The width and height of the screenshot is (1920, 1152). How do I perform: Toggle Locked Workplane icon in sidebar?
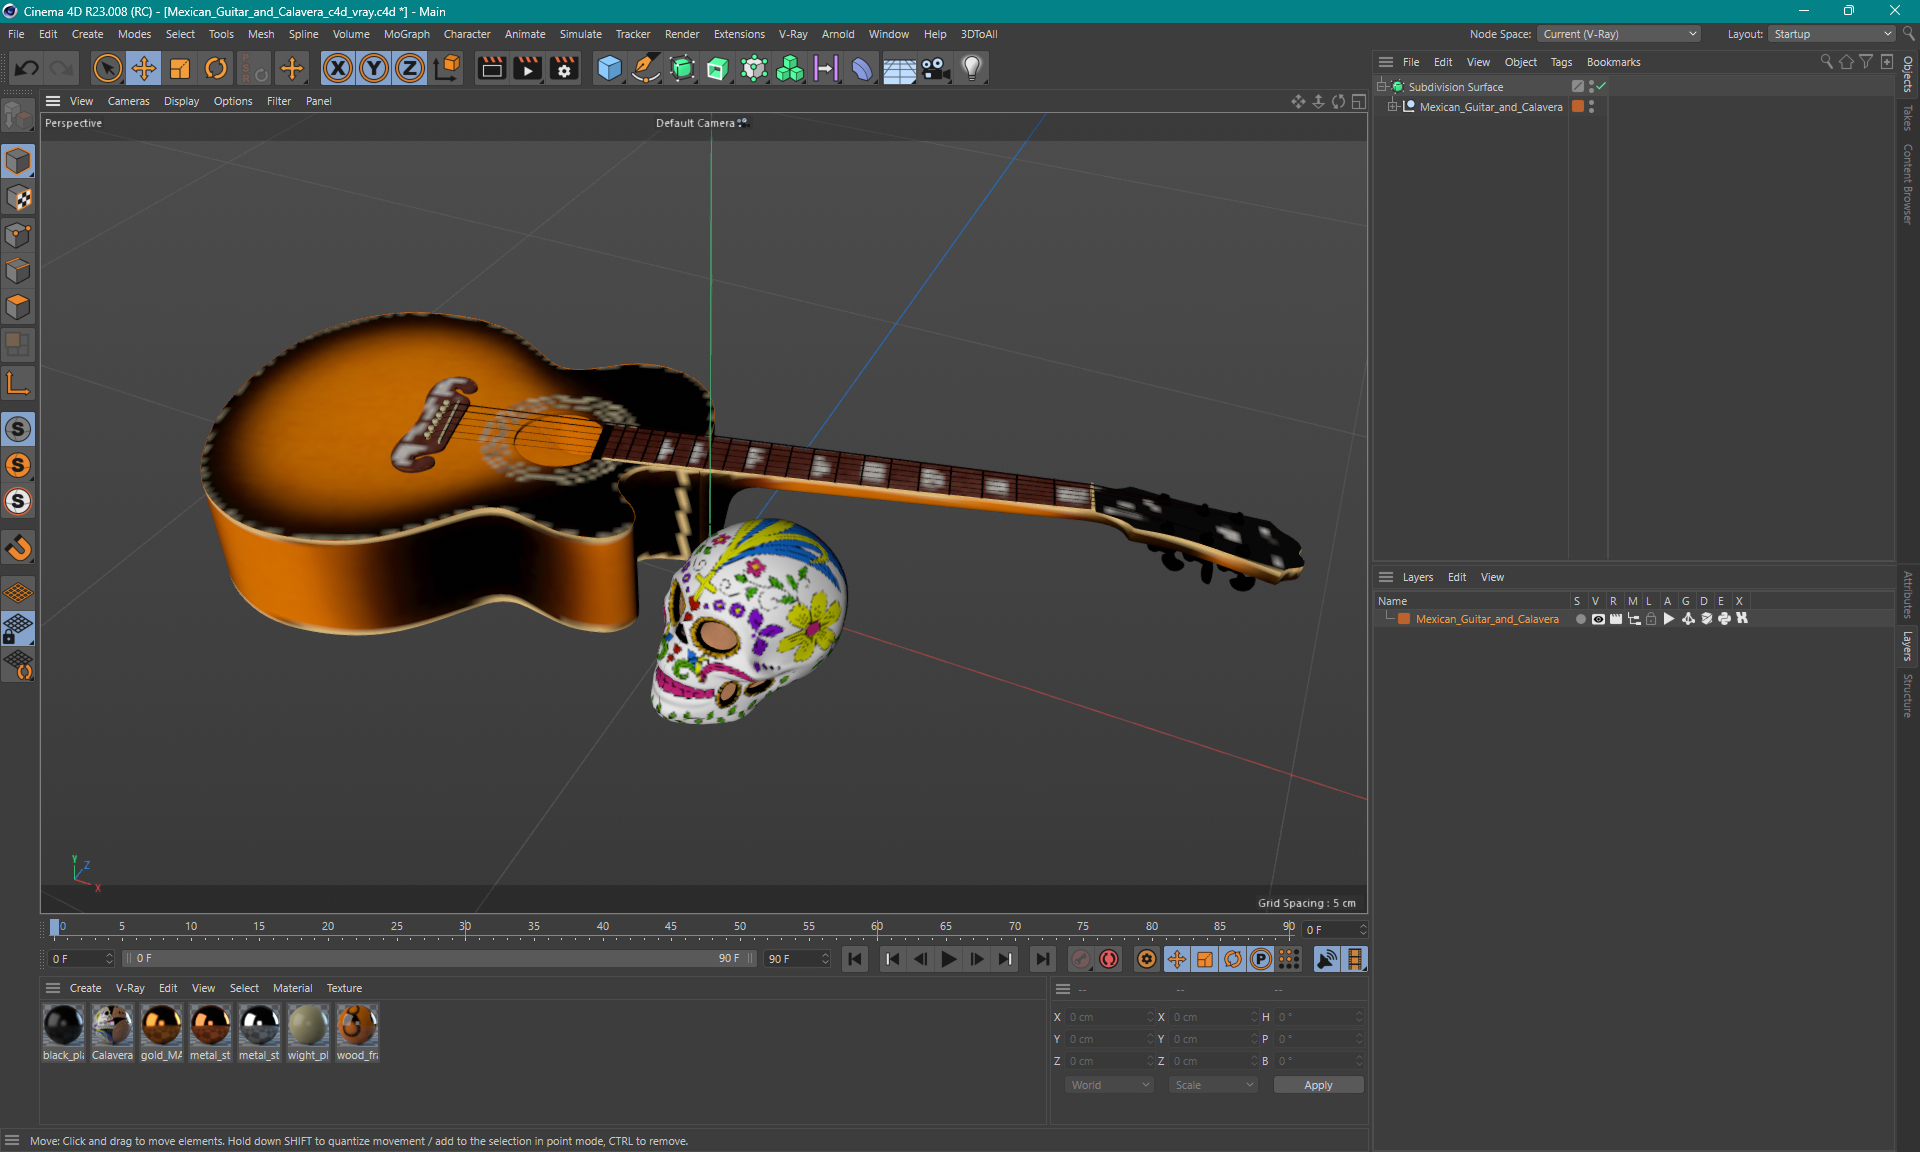point(18,629)
